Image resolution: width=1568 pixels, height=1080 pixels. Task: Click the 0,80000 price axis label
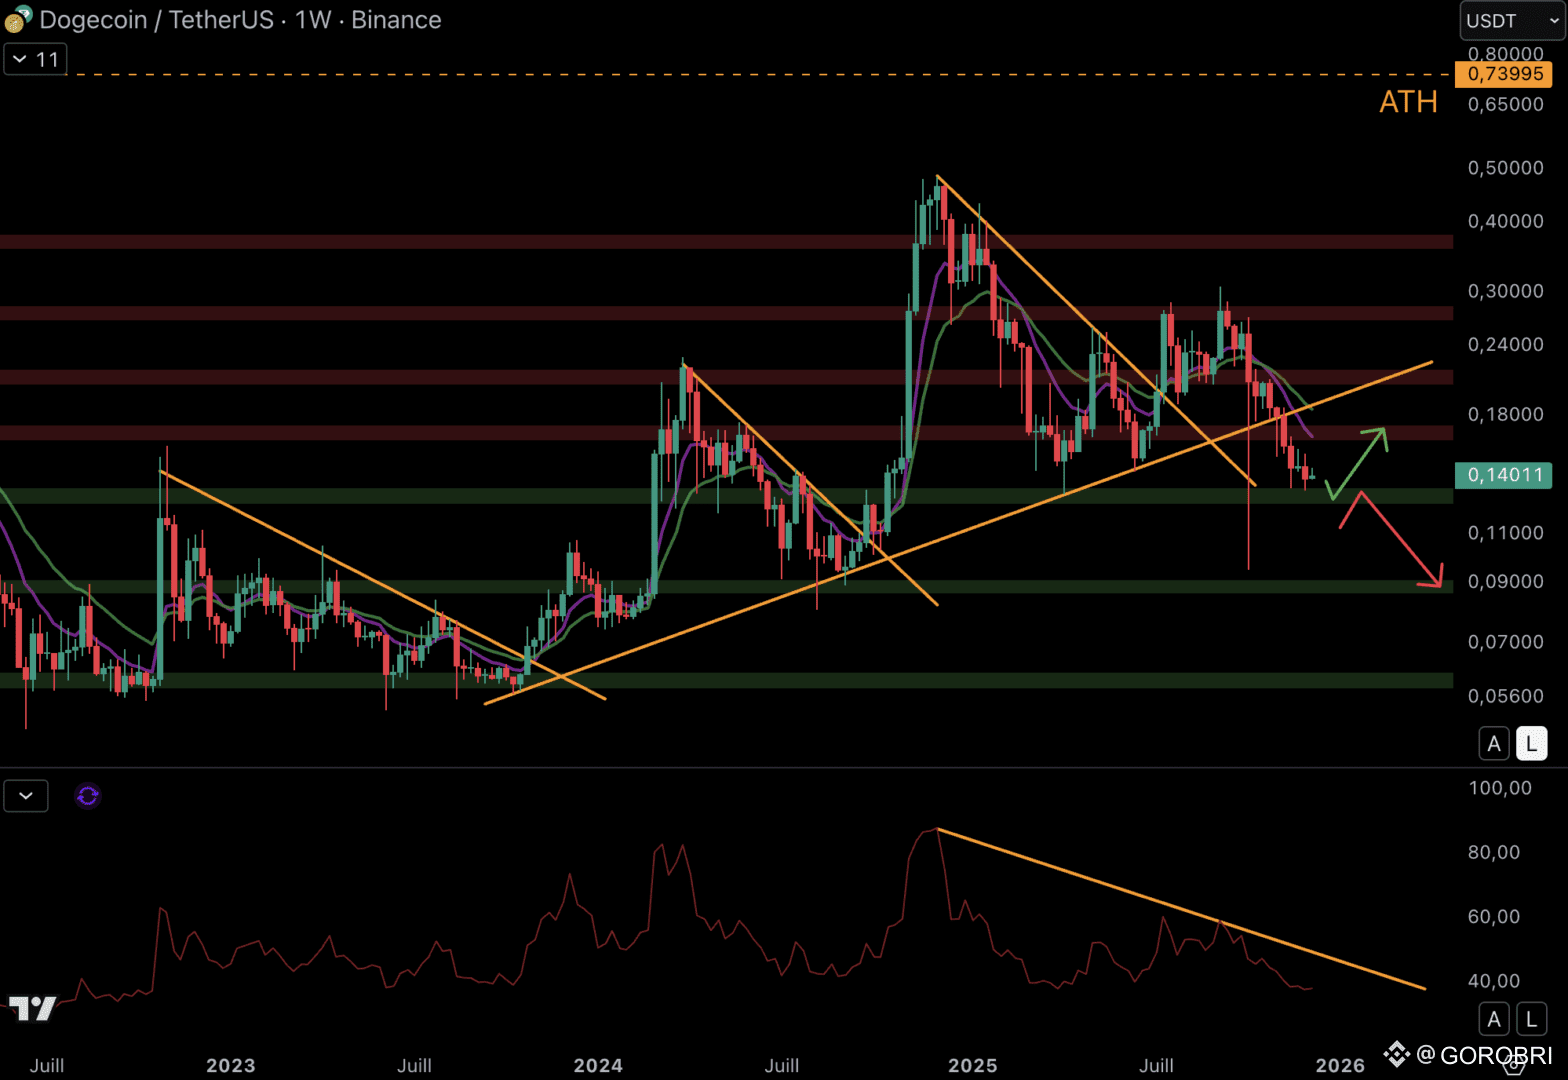click(x=1506, y=53)
